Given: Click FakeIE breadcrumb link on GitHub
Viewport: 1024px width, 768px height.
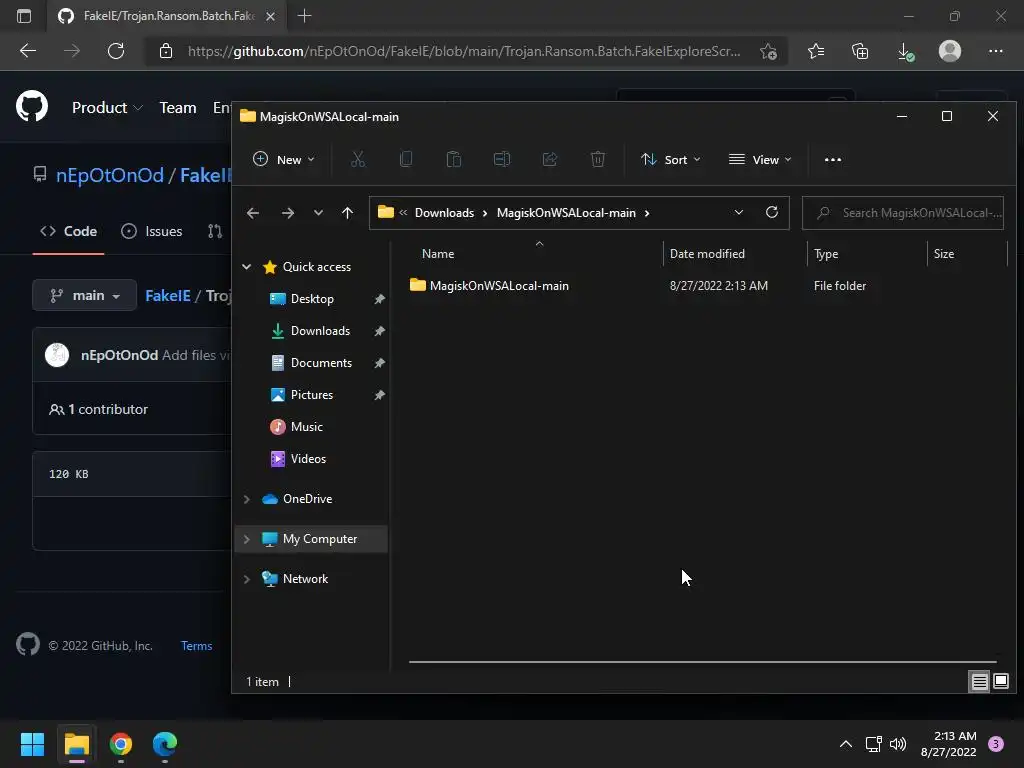Looking at the screenshot, I should pyautogui.click(x=168, y=296).
